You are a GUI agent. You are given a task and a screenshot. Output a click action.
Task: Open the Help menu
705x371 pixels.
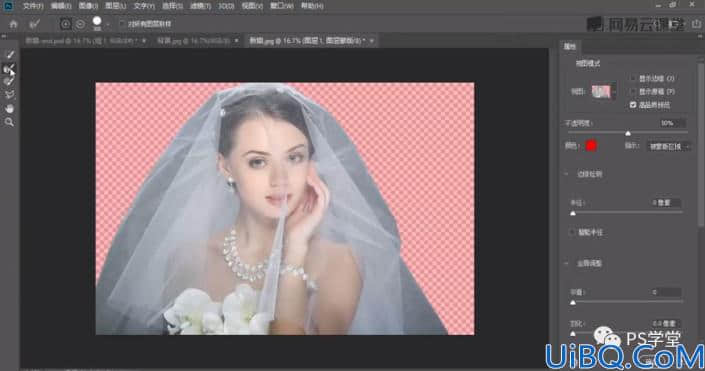[x=312, y=6]
